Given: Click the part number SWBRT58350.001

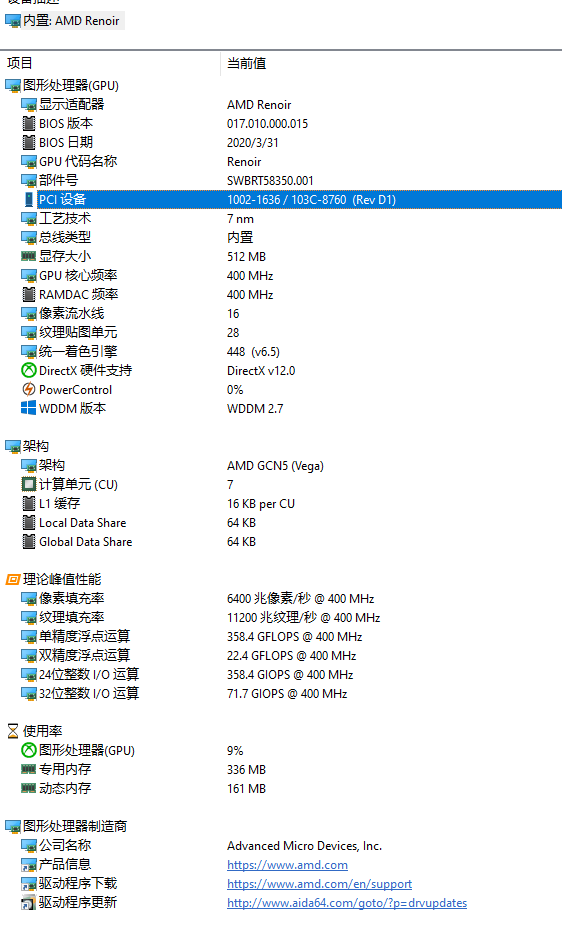Looking at the screenshot, I should pos(270,181).
